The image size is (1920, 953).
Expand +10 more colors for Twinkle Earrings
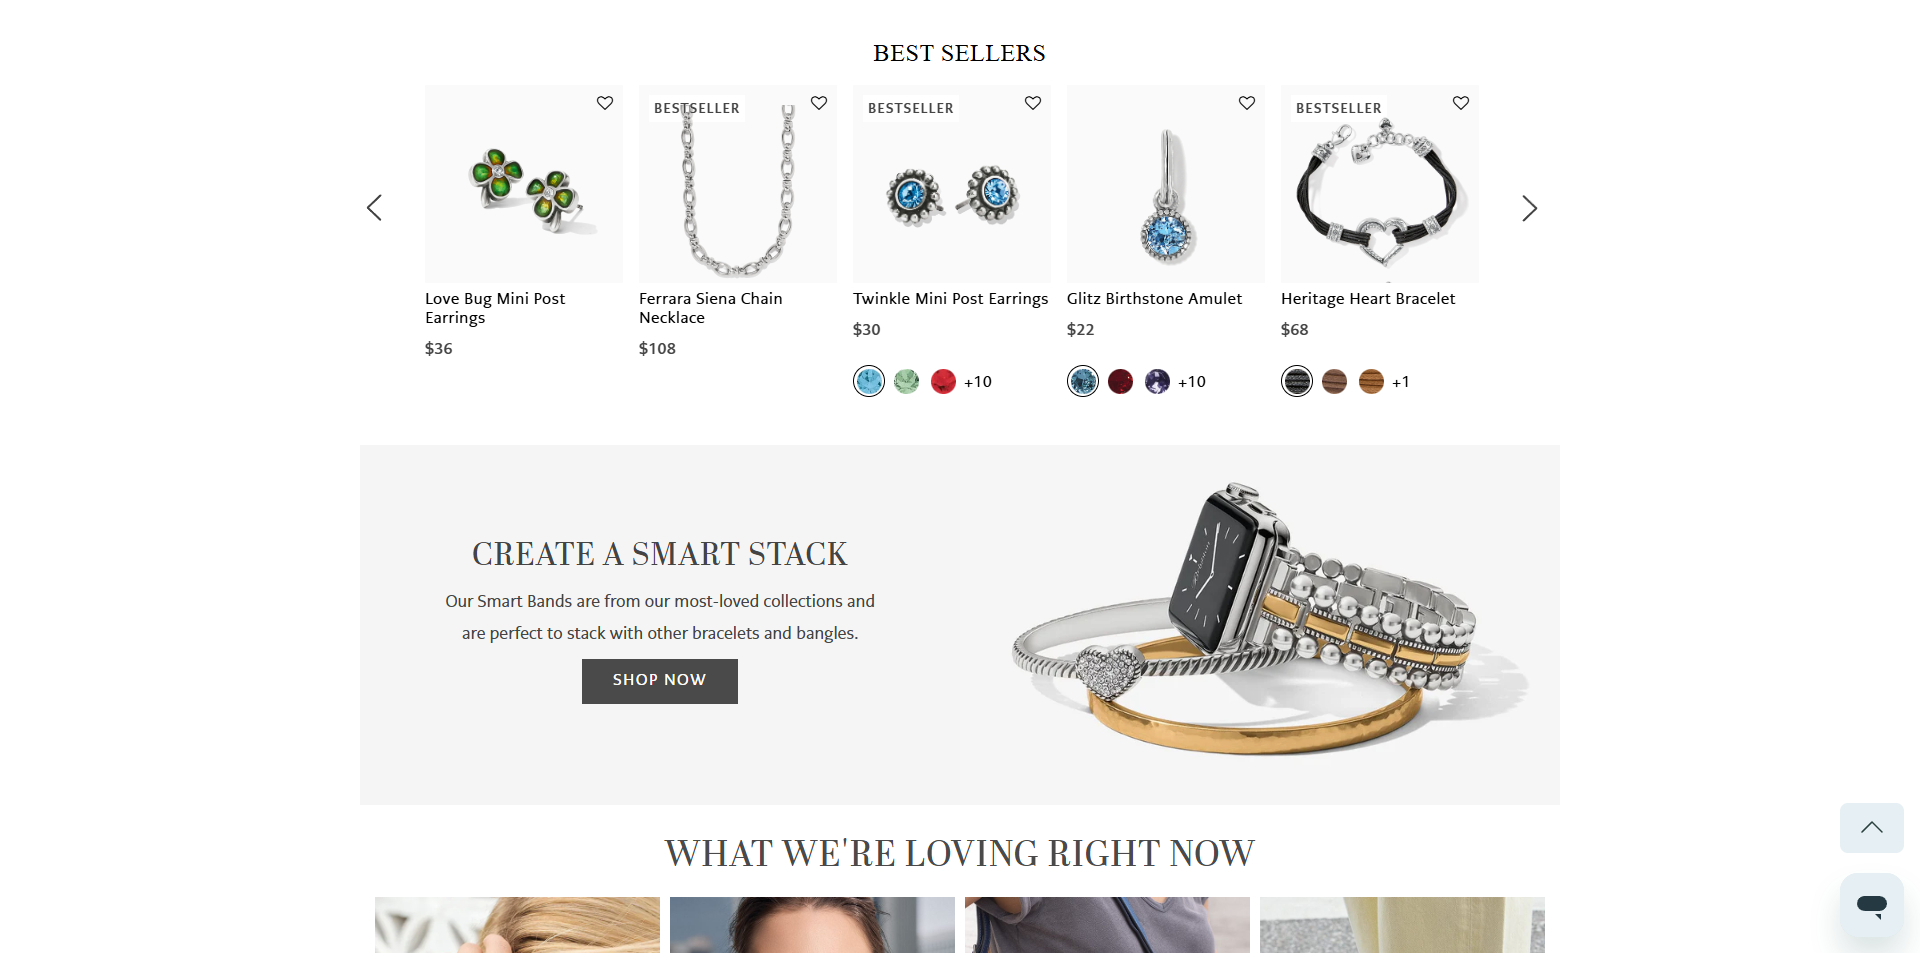click(x=978, y=382)
